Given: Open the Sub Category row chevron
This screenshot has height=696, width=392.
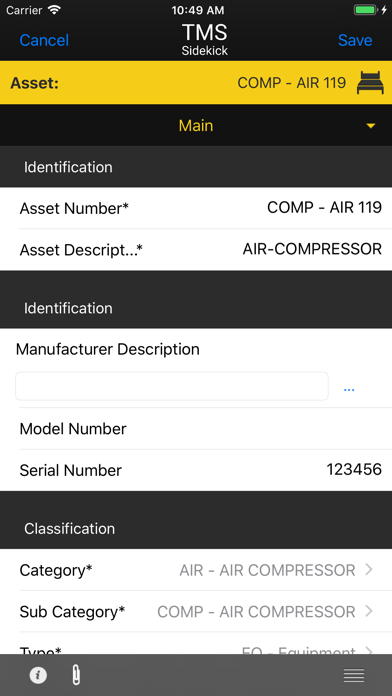Looking at the screenshot, I should (x=368, y=611).
